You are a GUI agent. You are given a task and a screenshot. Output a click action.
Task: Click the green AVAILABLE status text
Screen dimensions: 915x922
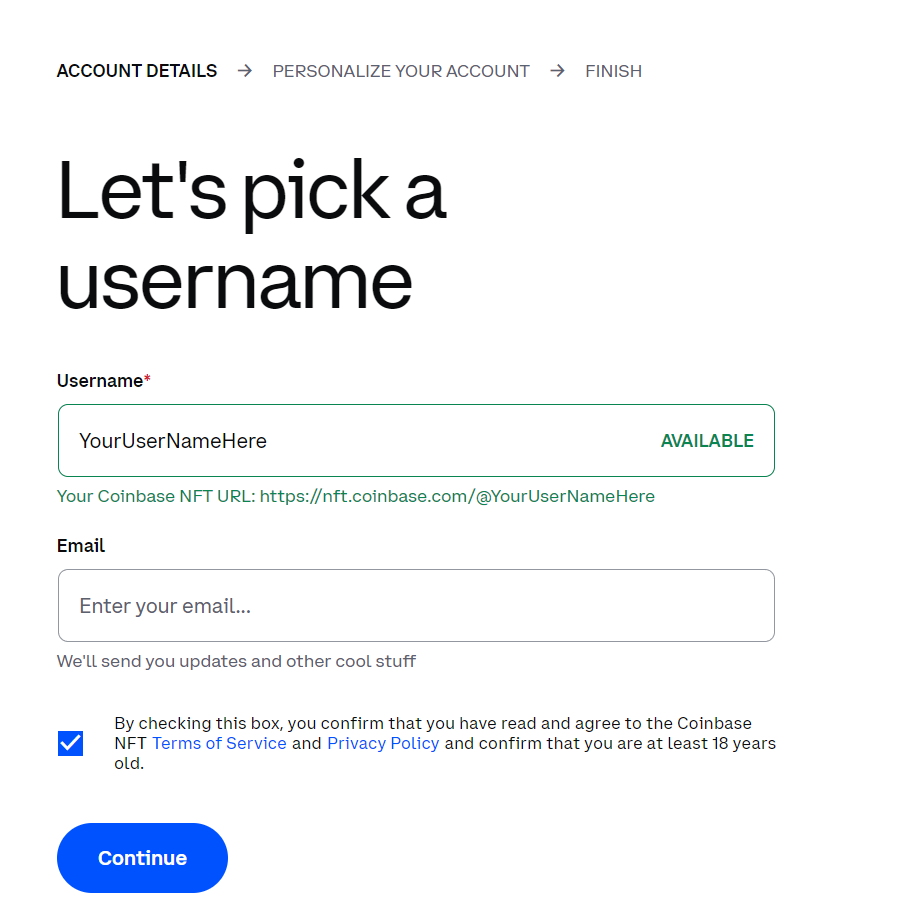click(x=707, y=441)
